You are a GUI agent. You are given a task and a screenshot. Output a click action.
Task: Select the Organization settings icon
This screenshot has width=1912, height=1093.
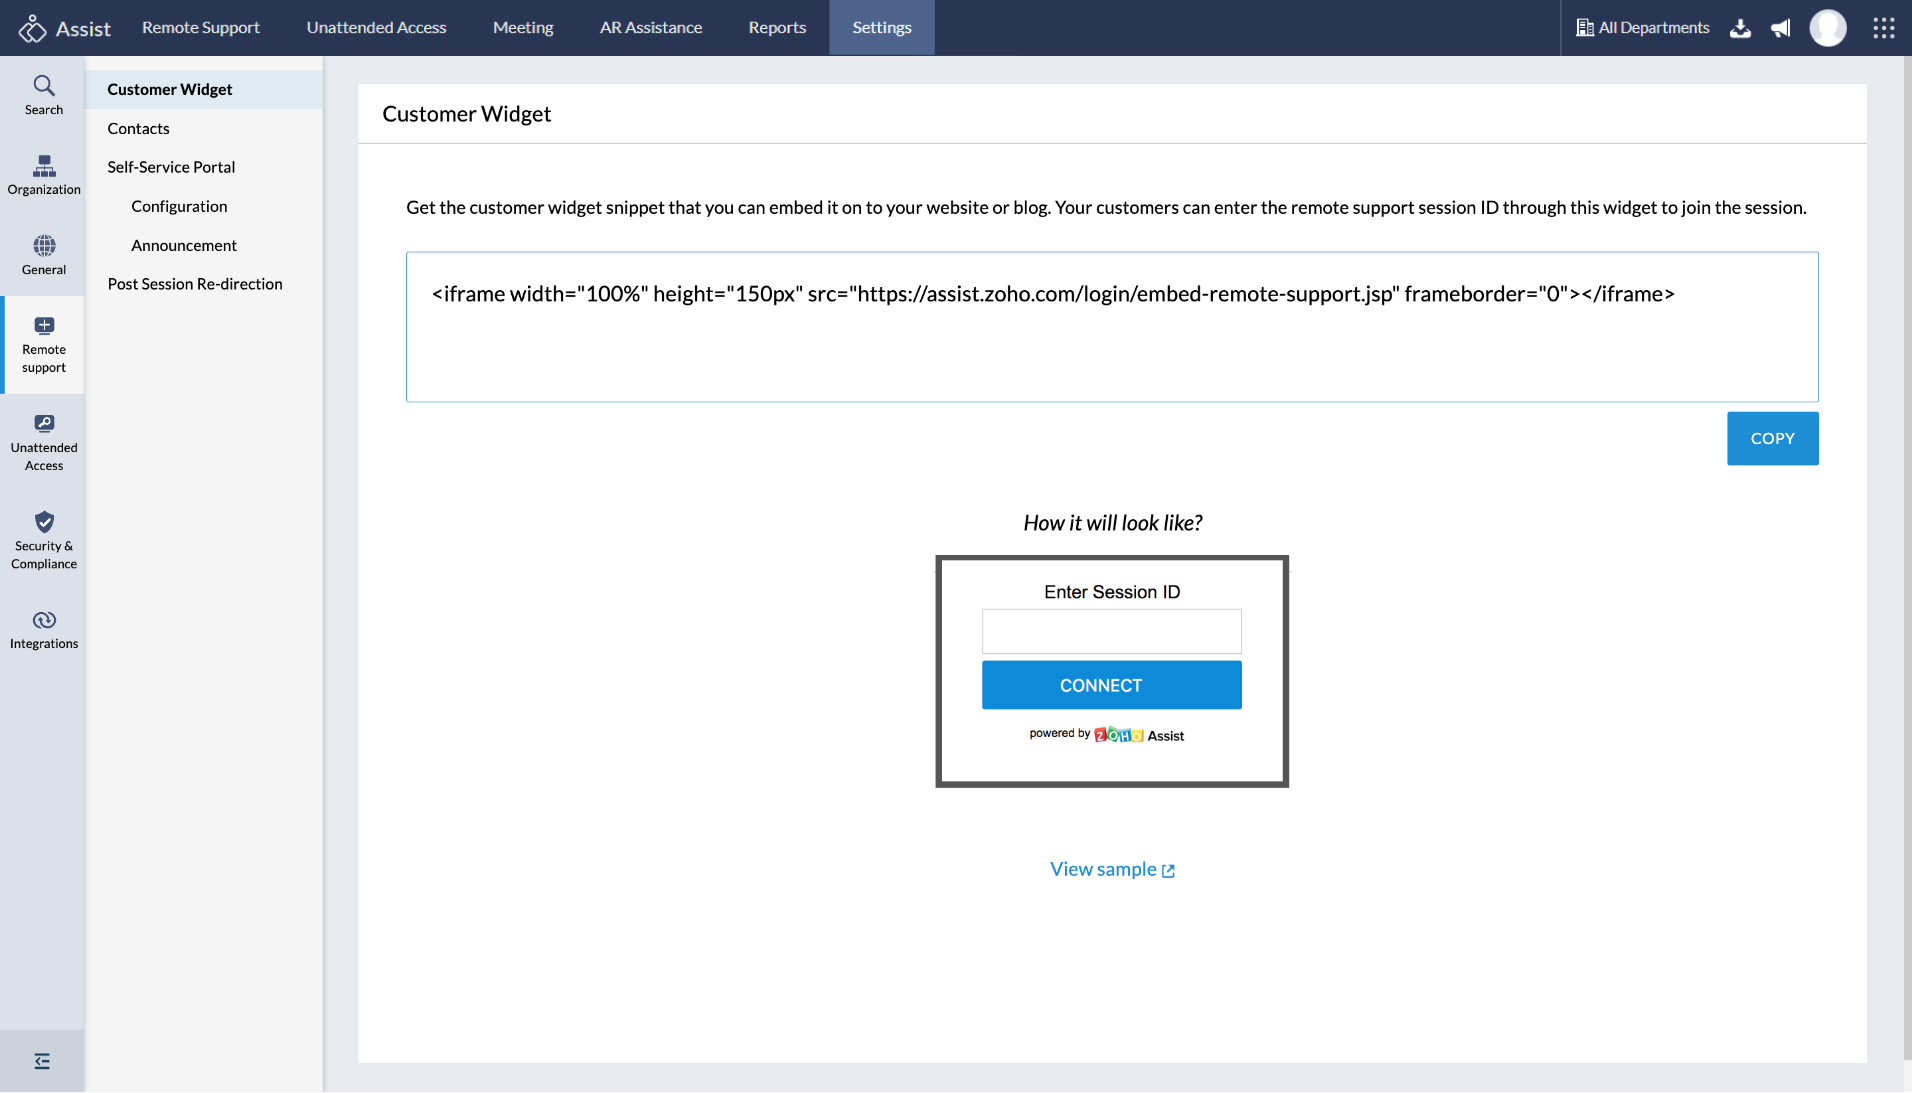43,175
